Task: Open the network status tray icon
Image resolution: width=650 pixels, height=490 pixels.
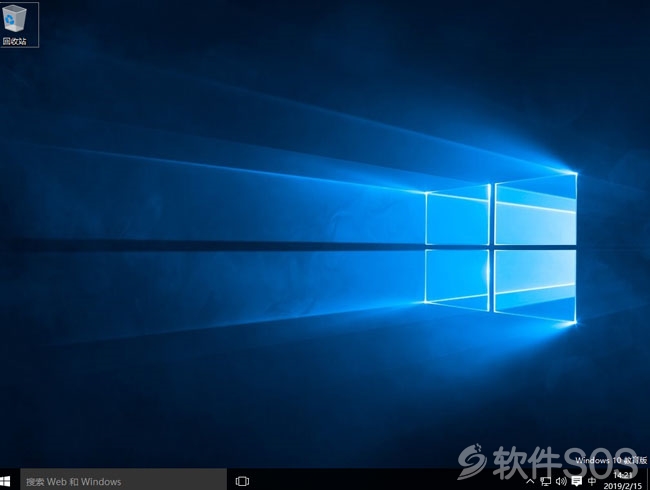Action: coord(545,481)
